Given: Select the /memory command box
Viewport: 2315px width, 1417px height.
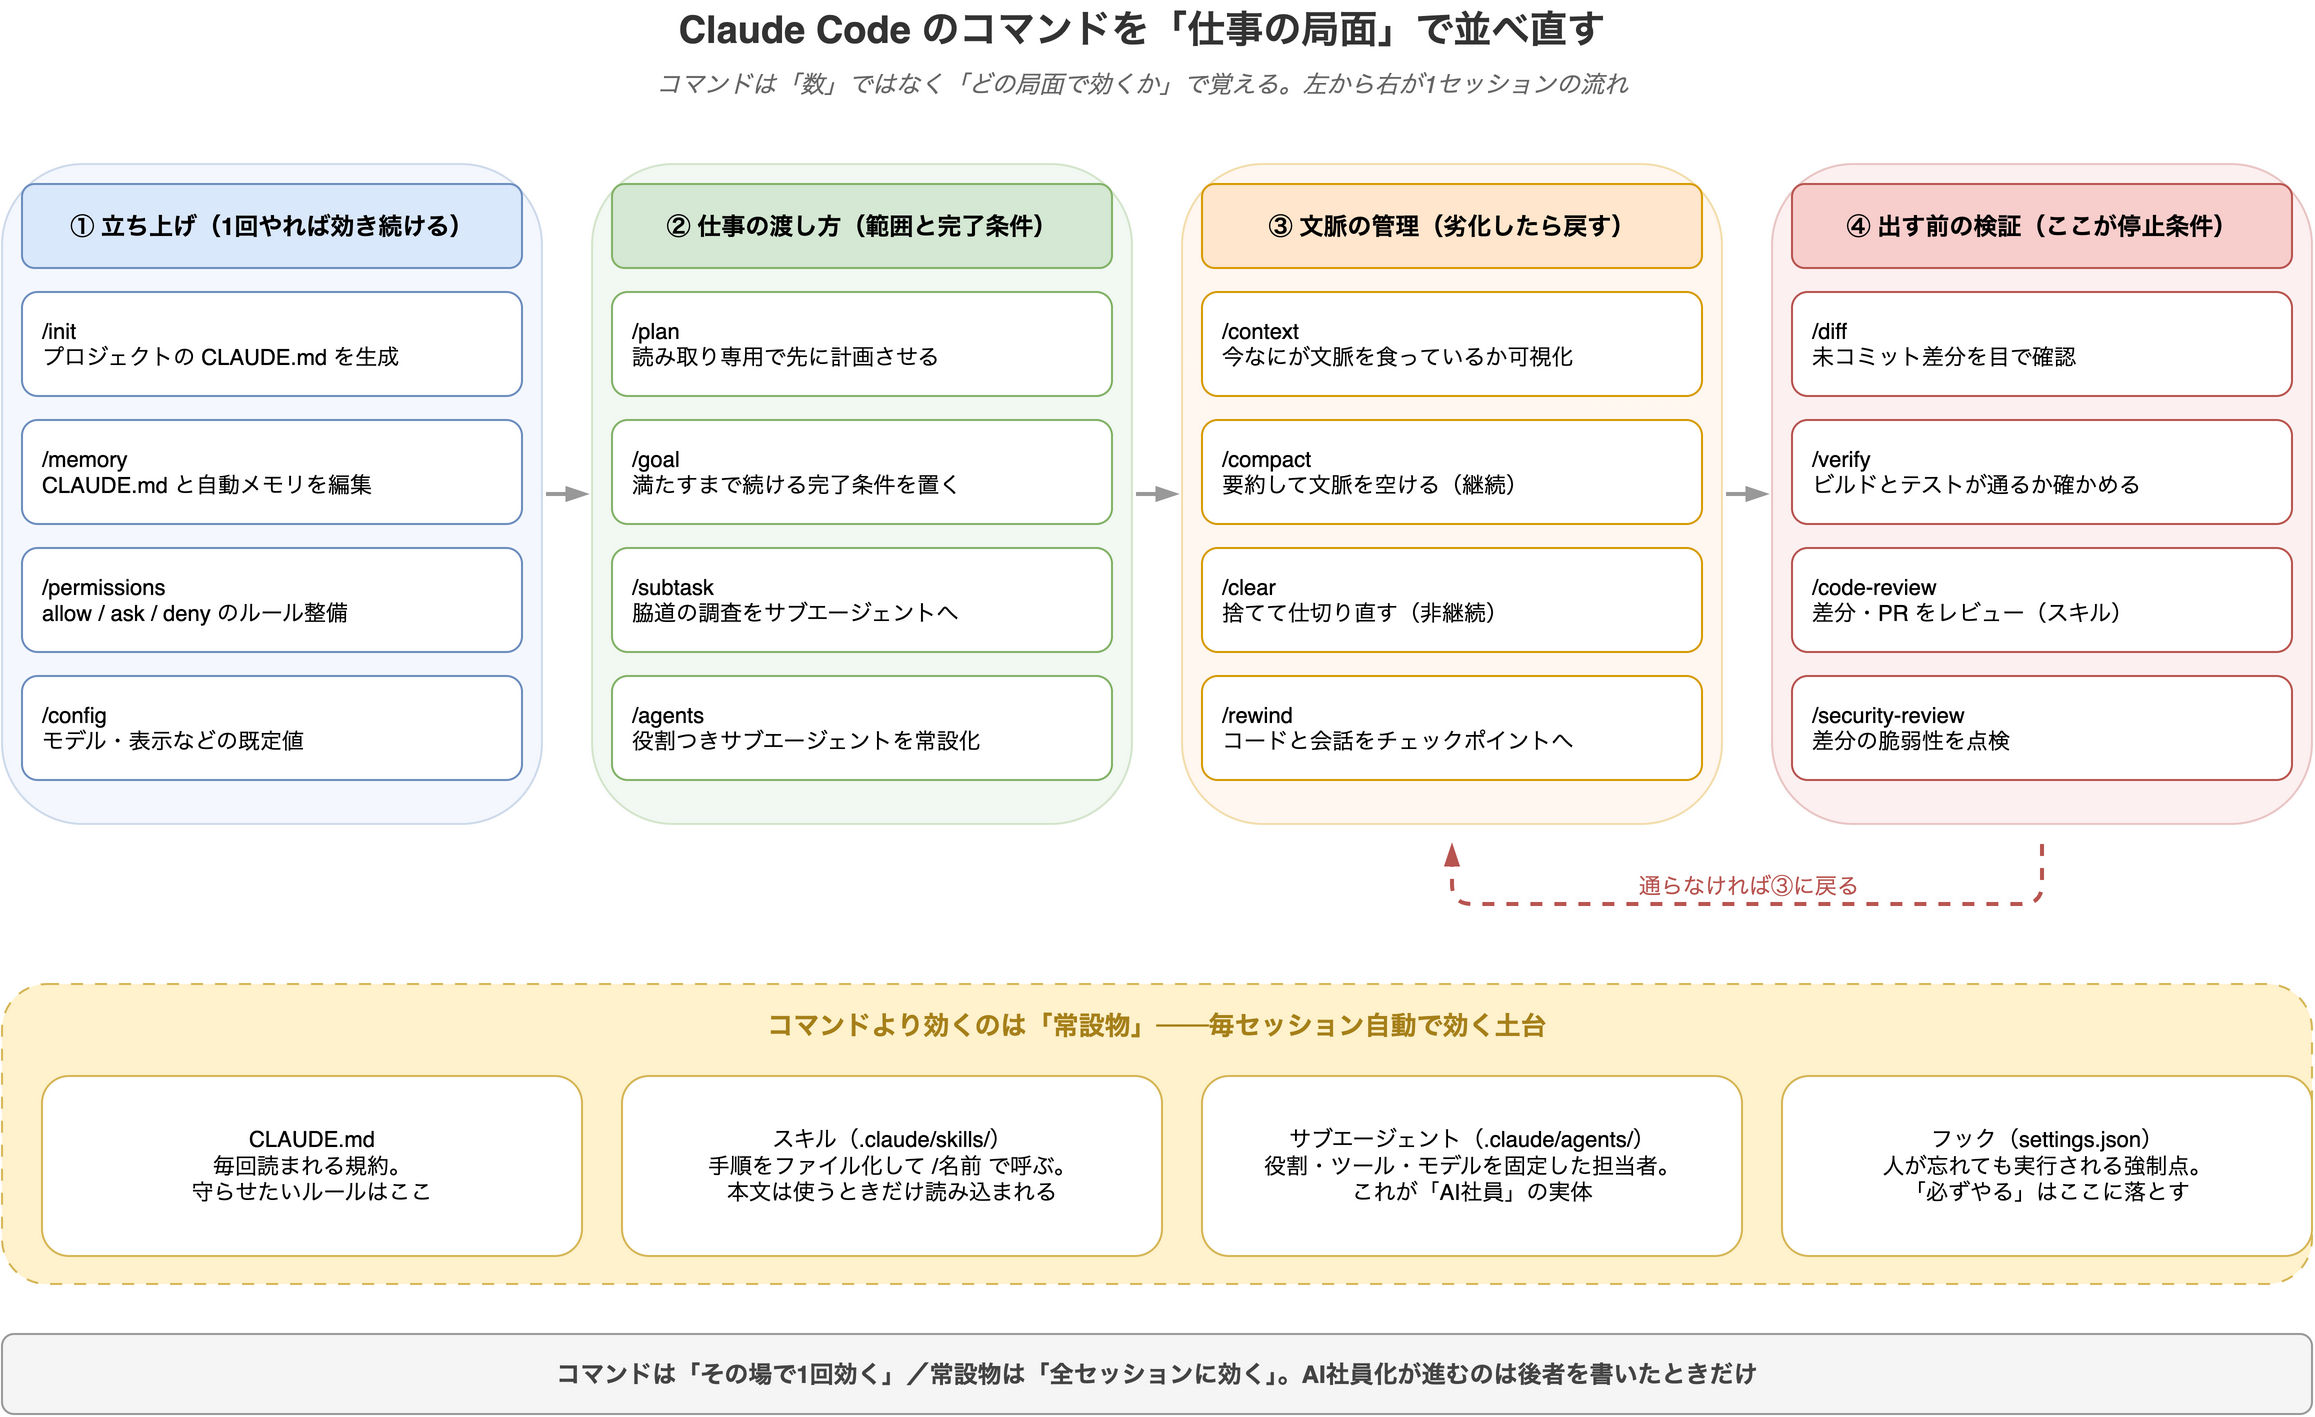Looking at the screenshot, I should coord(272,472).
